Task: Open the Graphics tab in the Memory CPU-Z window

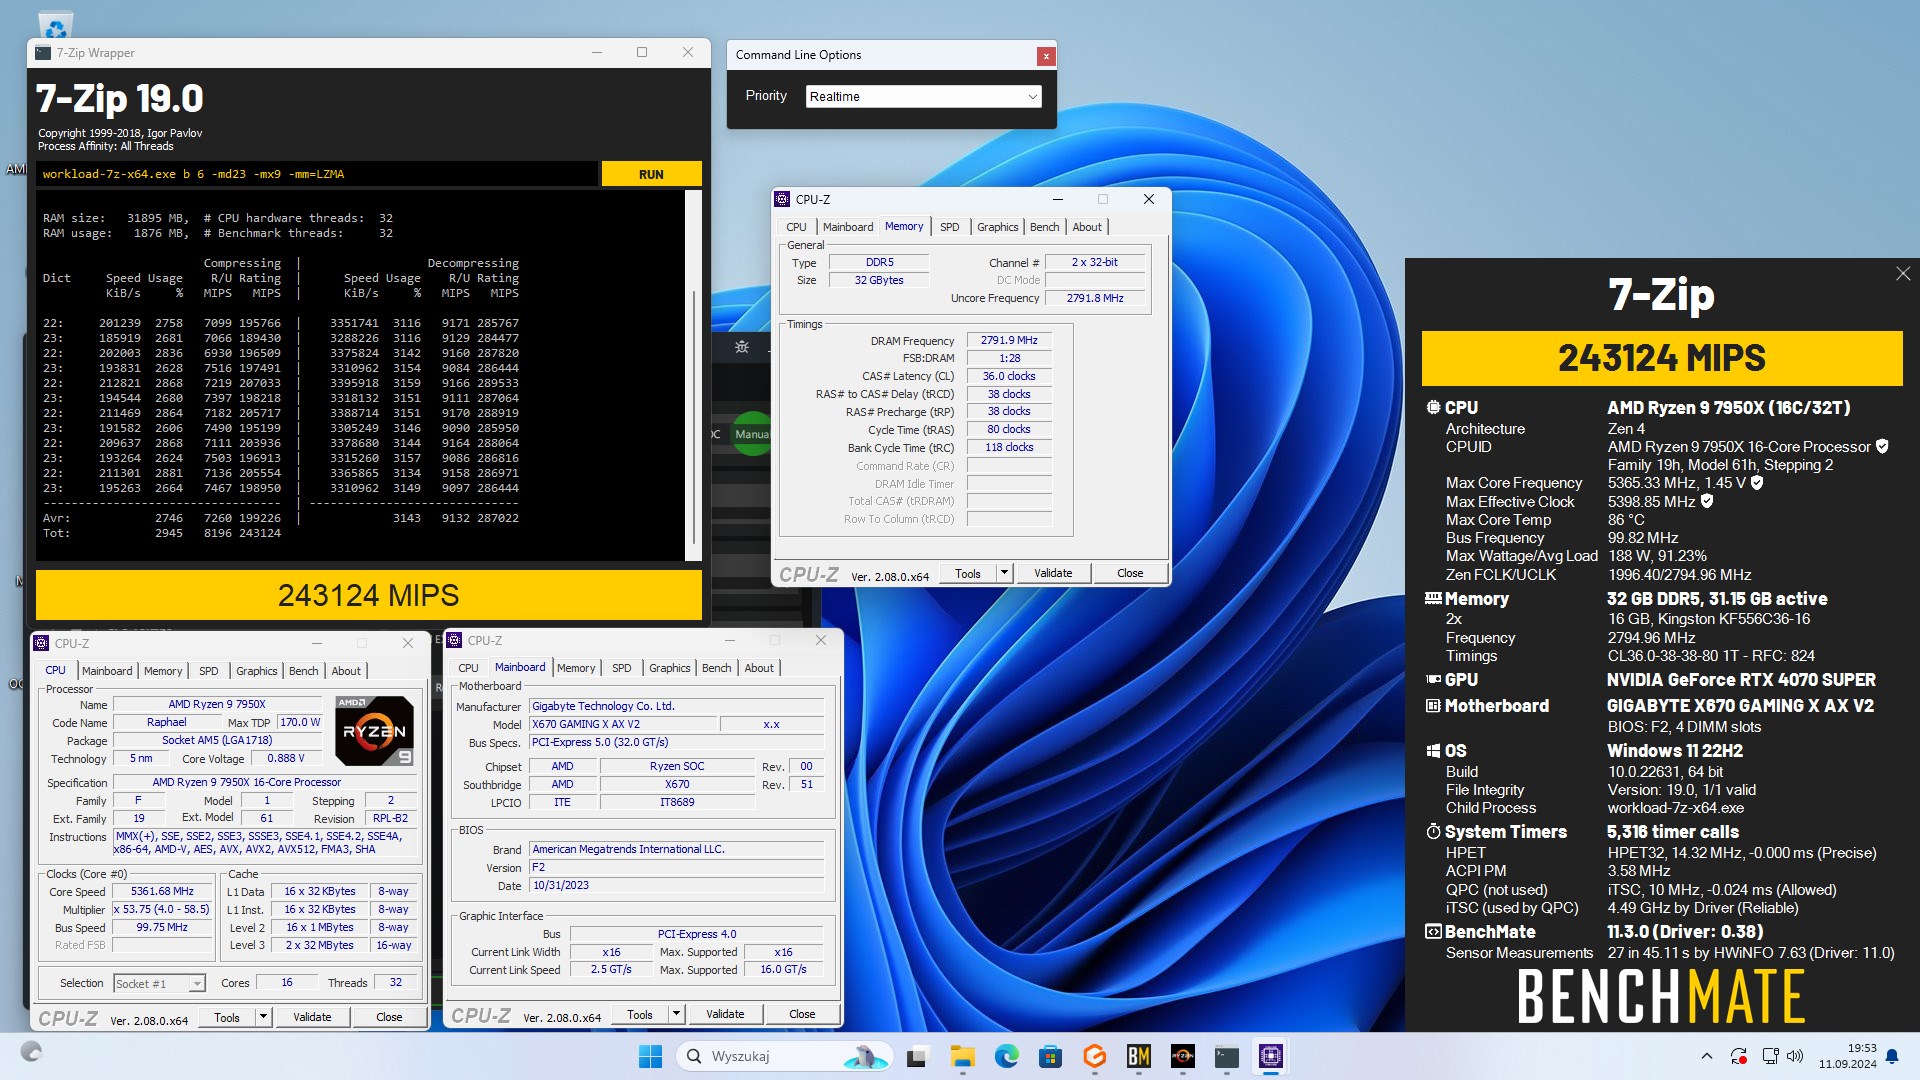Action: (x=997, y=227)
